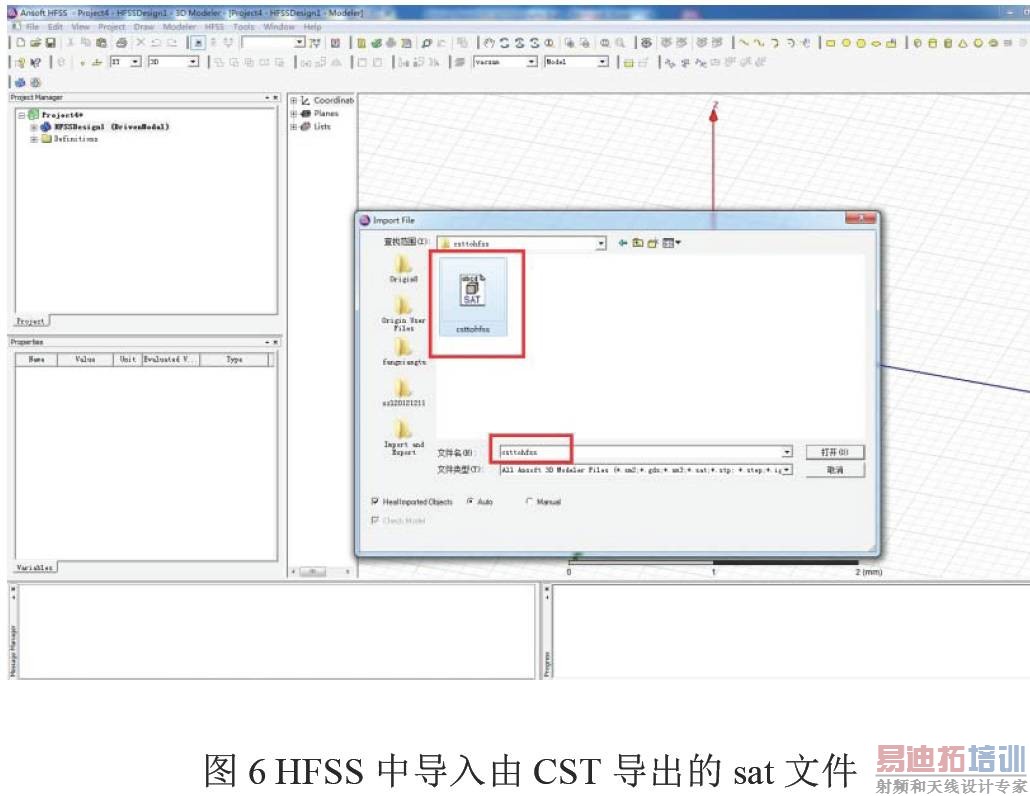Click the What's This help cursor icon
Viewport: 1030px width, 796px height.
[x=35, y=62]
